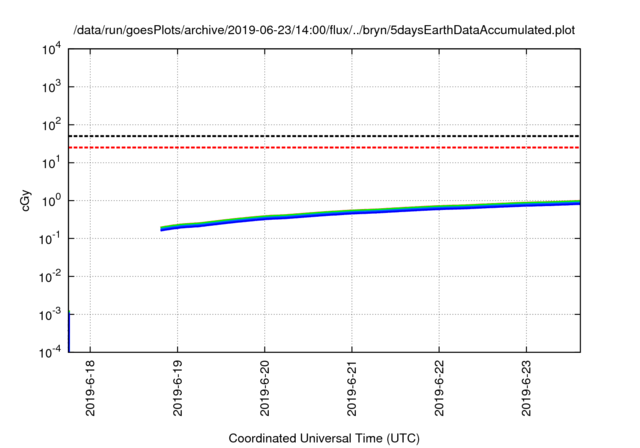
Task: Click the red dashed threshold line
Action: (x=324, y=147)
